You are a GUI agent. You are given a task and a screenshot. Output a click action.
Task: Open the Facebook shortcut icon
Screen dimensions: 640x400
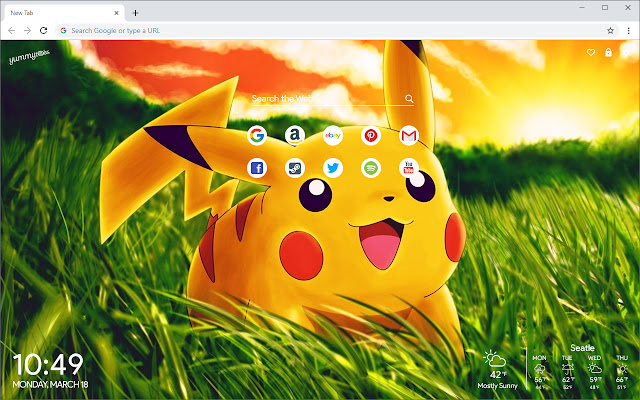(257, 168)
